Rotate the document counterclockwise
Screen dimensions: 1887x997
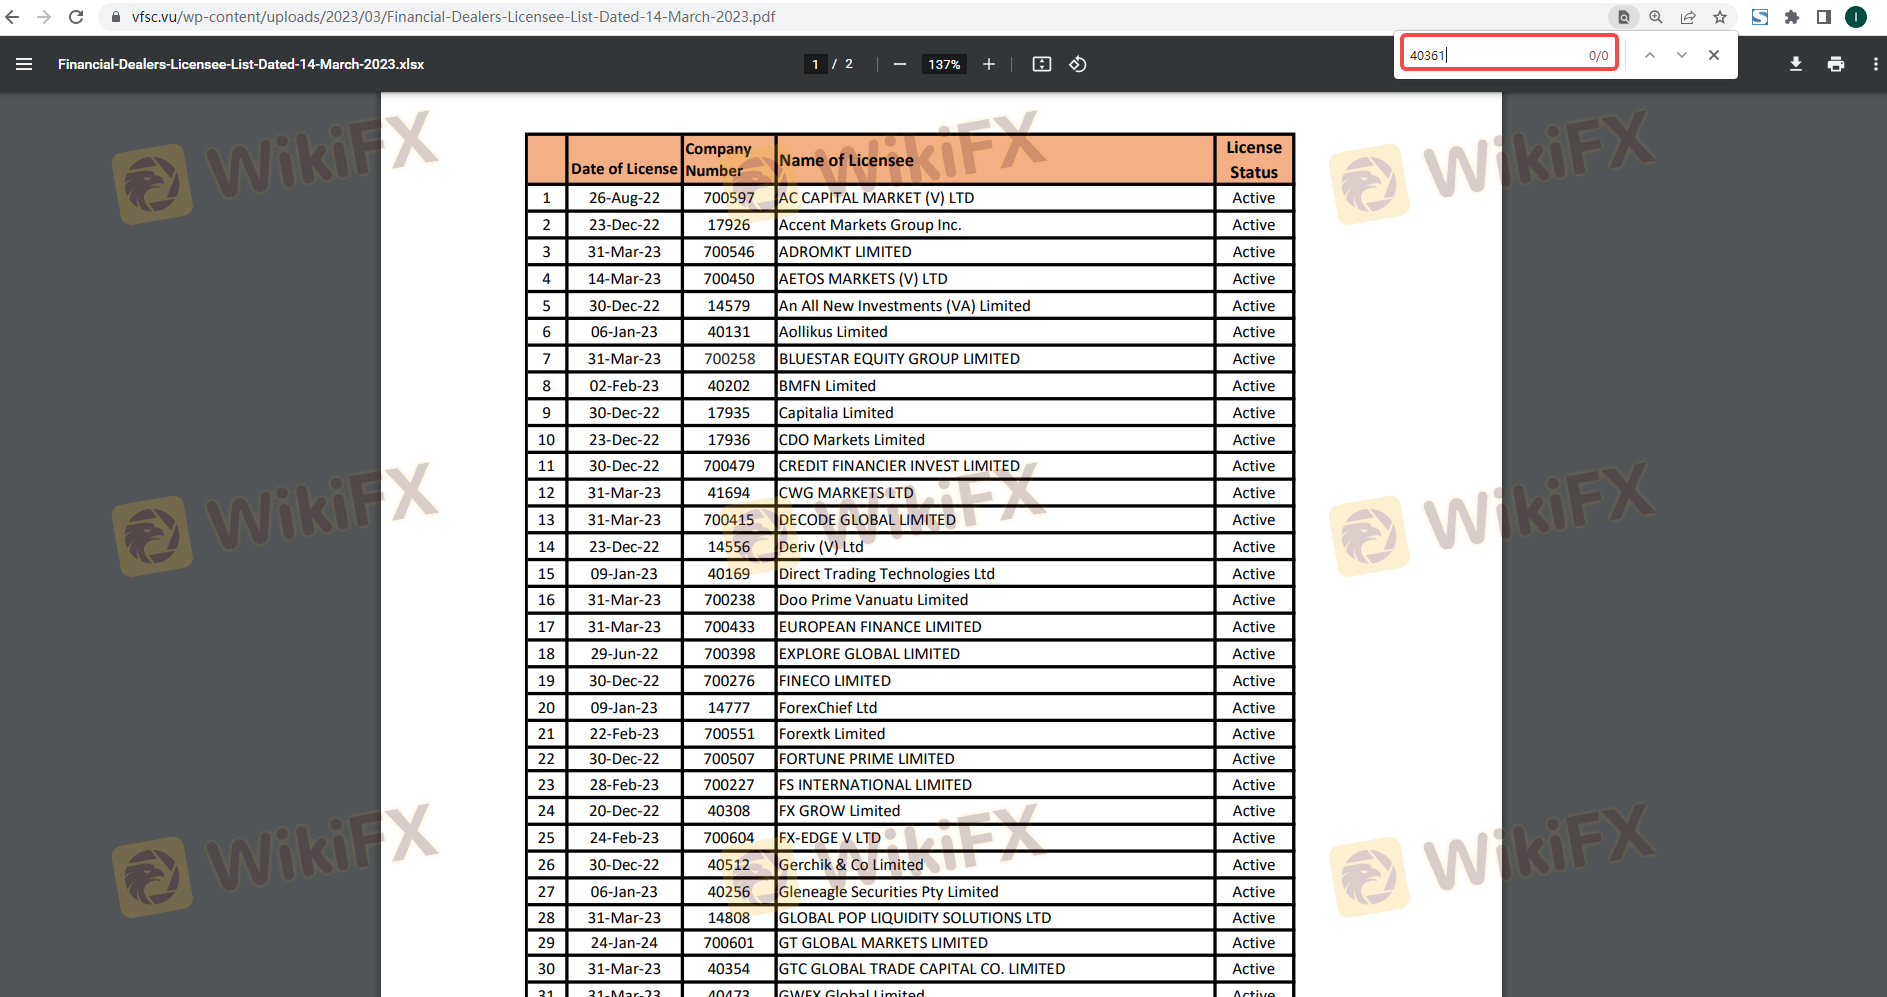coord(1078,64)
